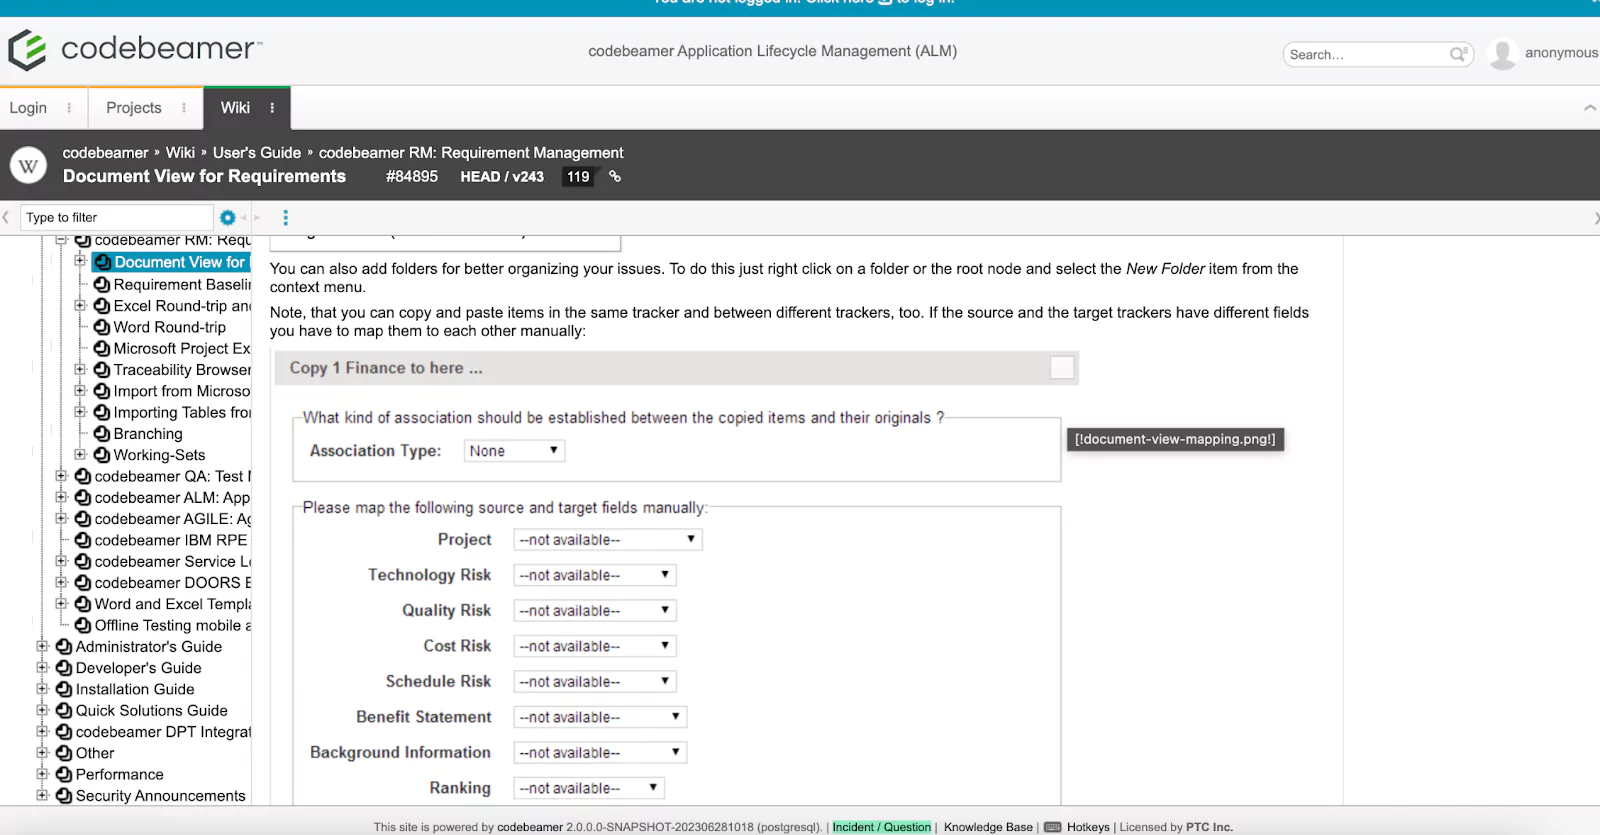Open the Login tab
This screenshot has height=835, width=1600.
coord(28,108)
